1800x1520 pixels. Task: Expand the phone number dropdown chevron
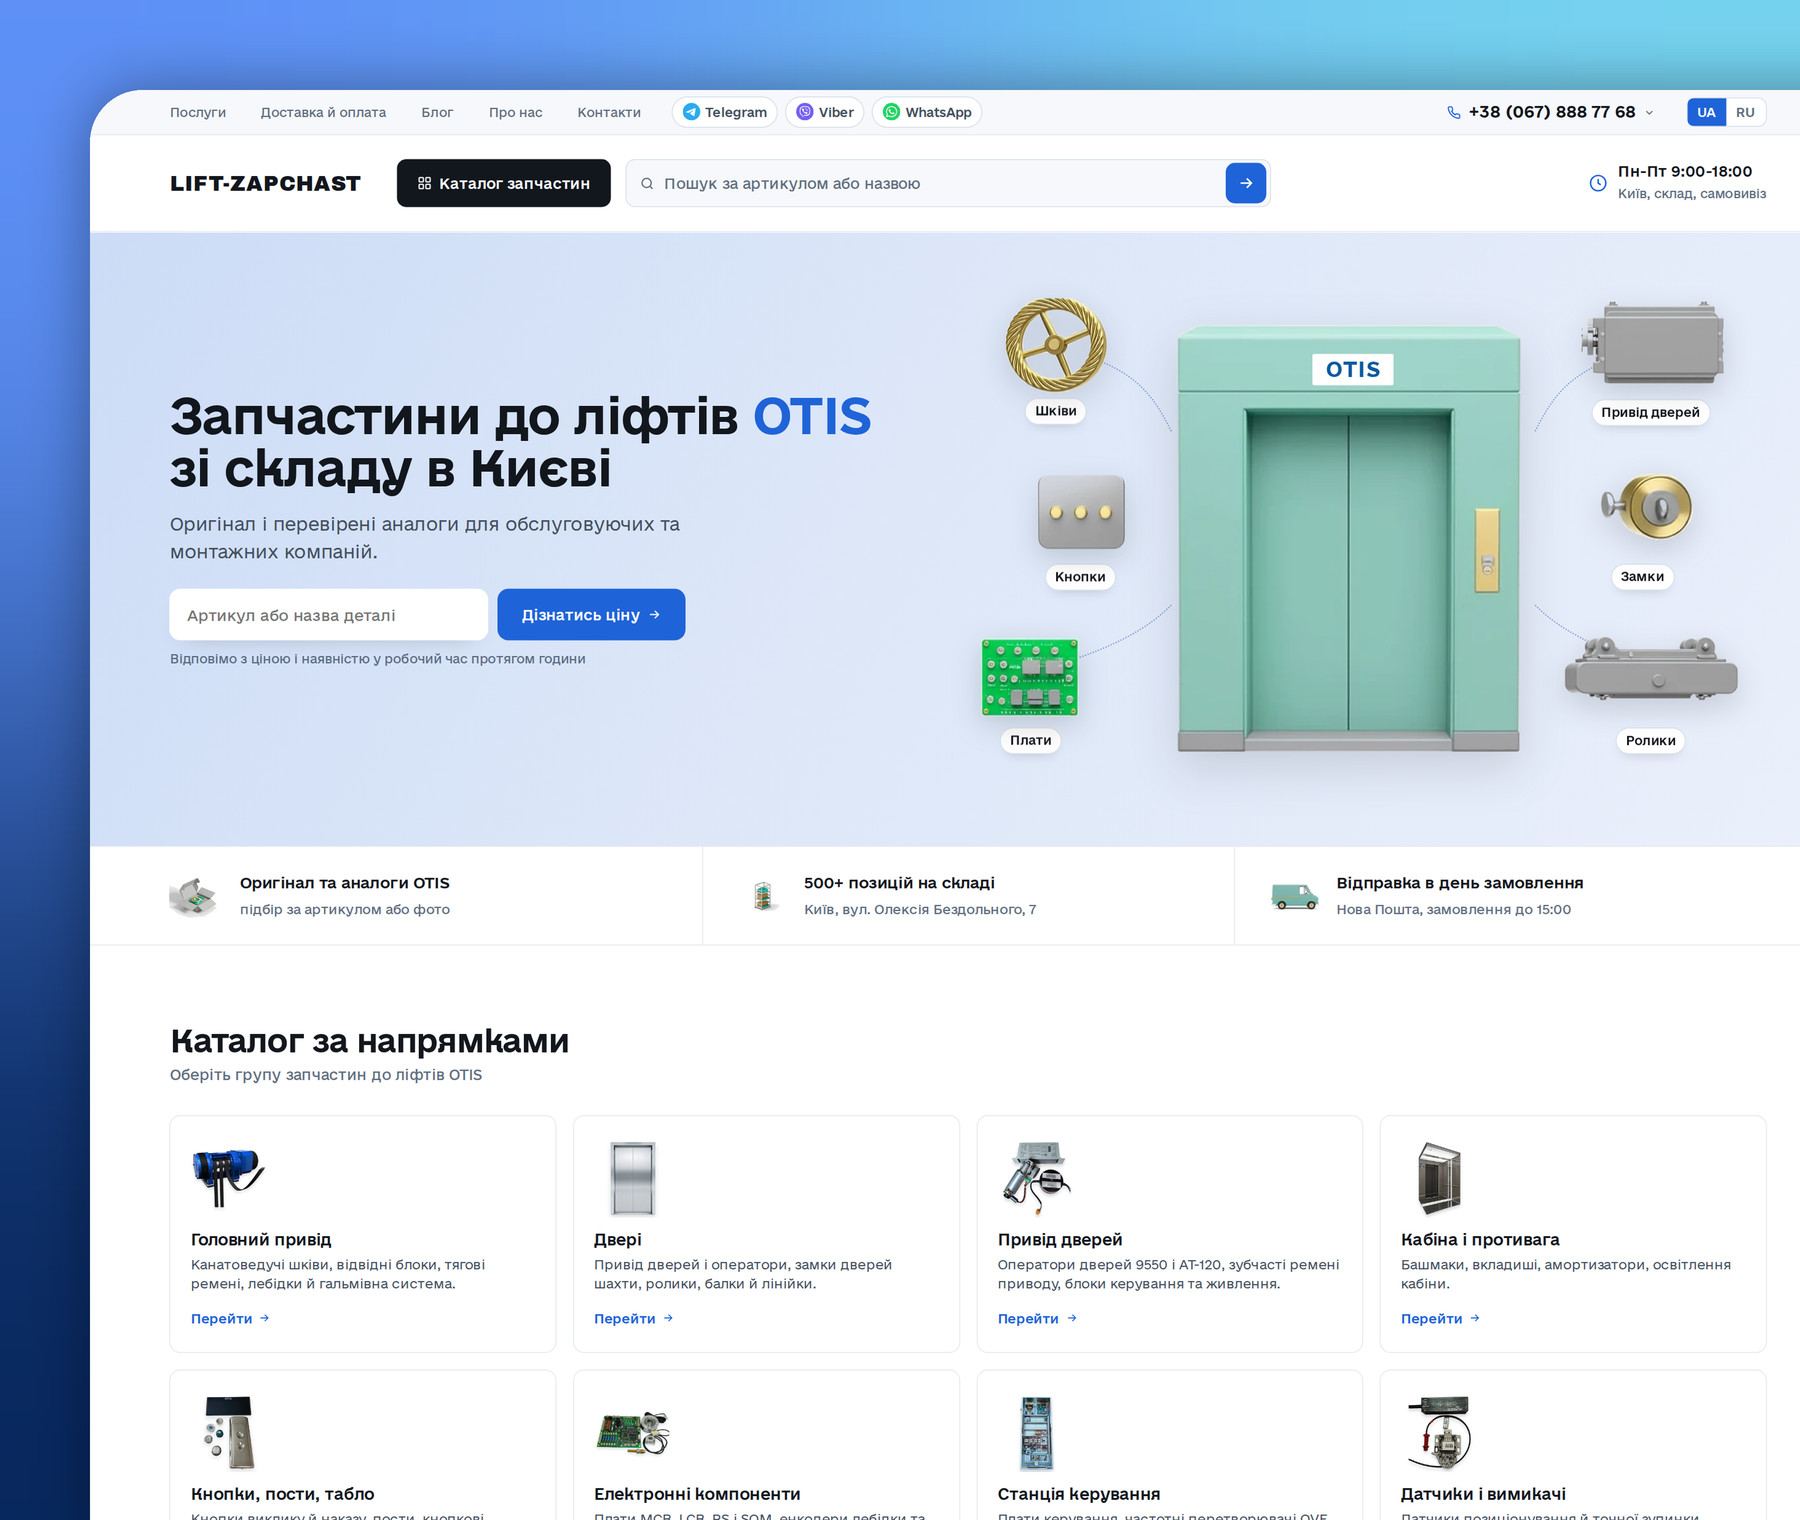point(1649,112)
